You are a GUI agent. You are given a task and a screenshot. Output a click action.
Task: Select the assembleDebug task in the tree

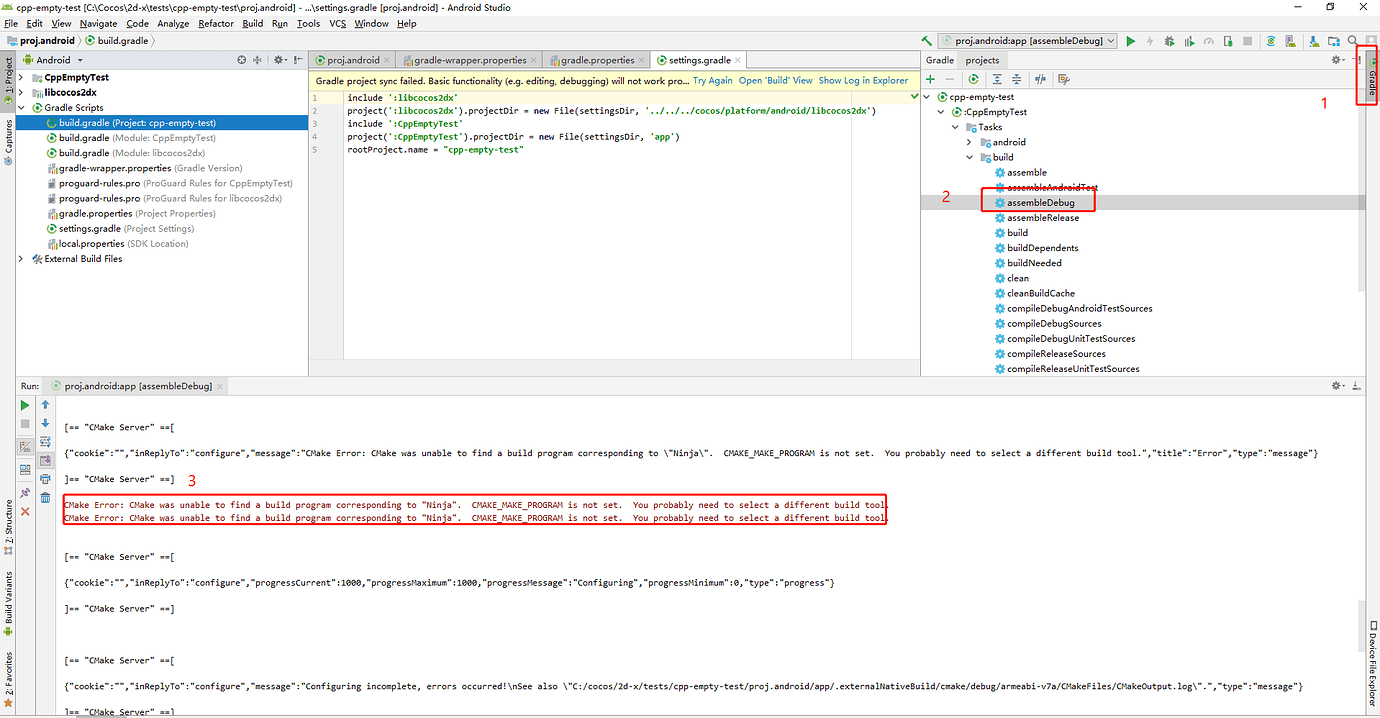pyautogui.click(x=1040, y=201)
